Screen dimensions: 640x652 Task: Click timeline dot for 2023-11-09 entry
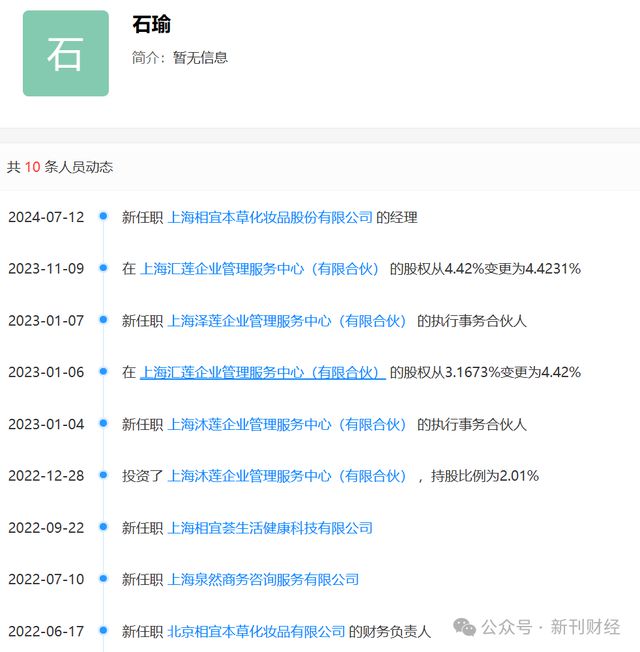pyautogui.click(x=103, y=268)
